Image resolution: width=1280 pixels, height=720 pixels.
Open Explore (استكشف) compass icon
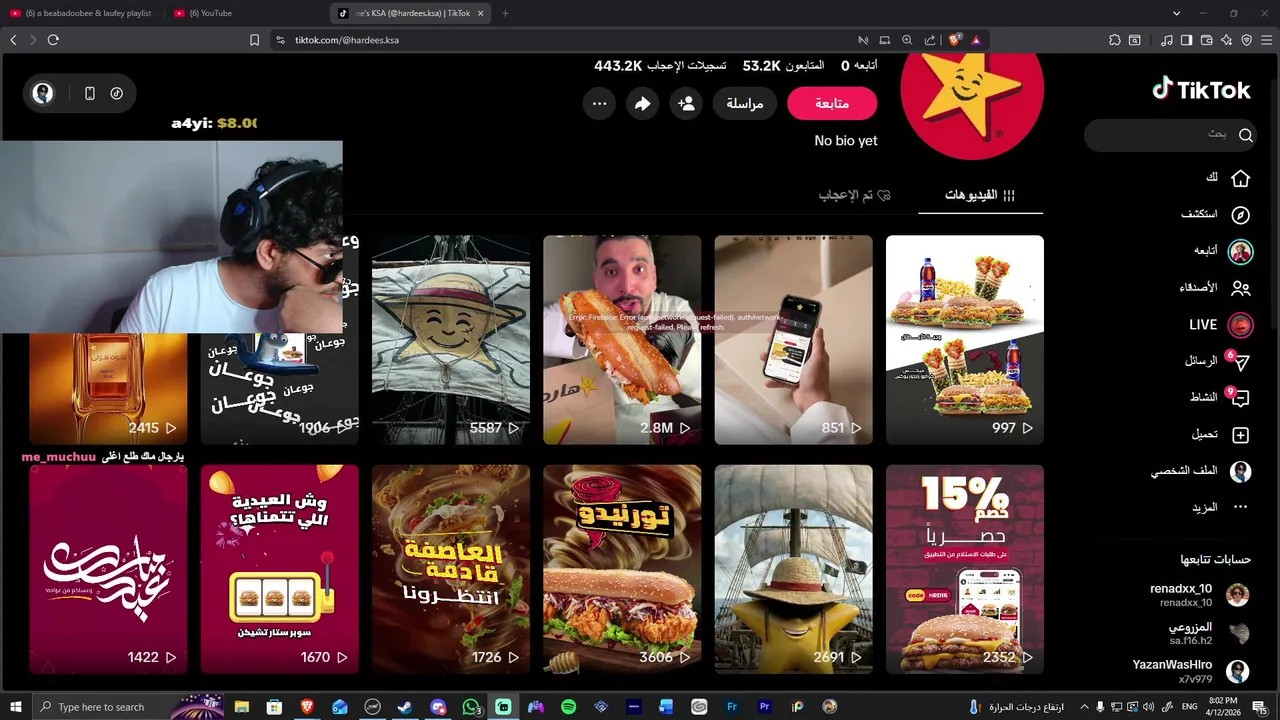click(x=1241, y=215)
